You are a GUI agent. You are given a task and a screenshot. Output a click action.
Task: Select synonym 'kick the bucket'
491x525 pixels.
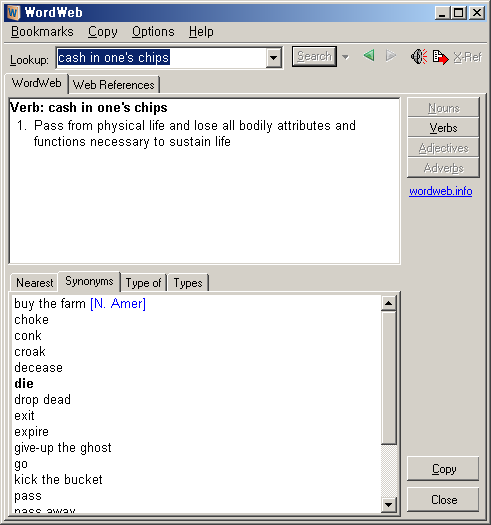click(x=58, y=479)
